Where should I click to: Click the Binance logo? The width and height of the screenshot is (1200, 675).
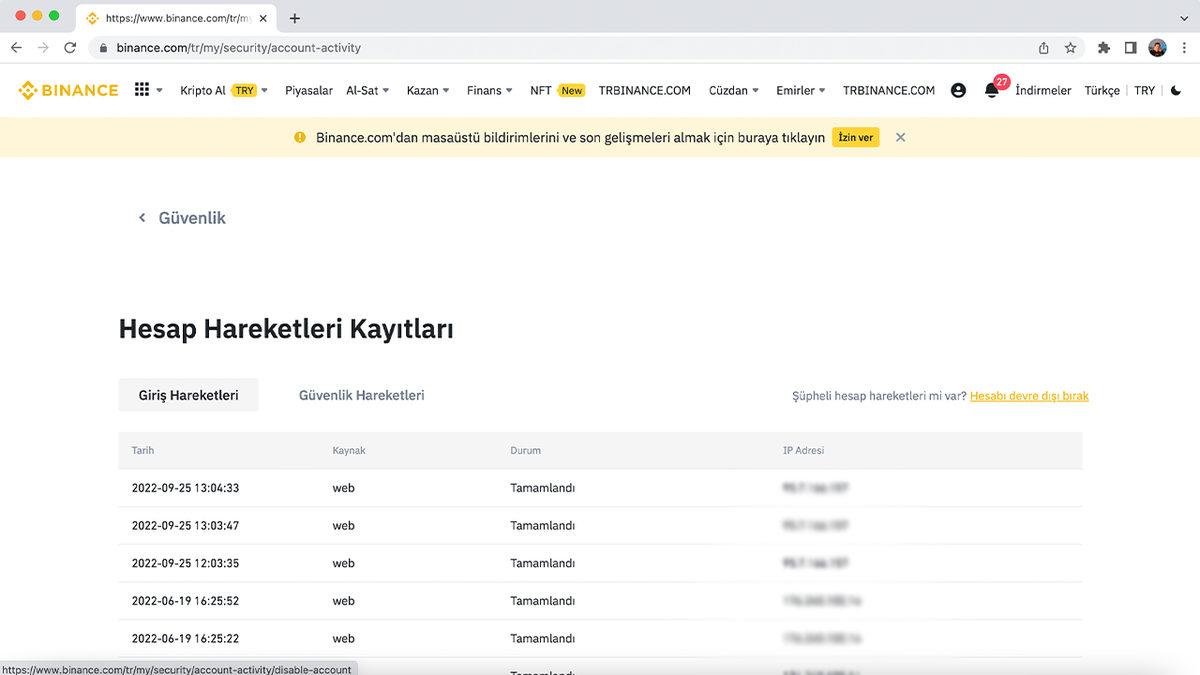[x=68, y=90]
